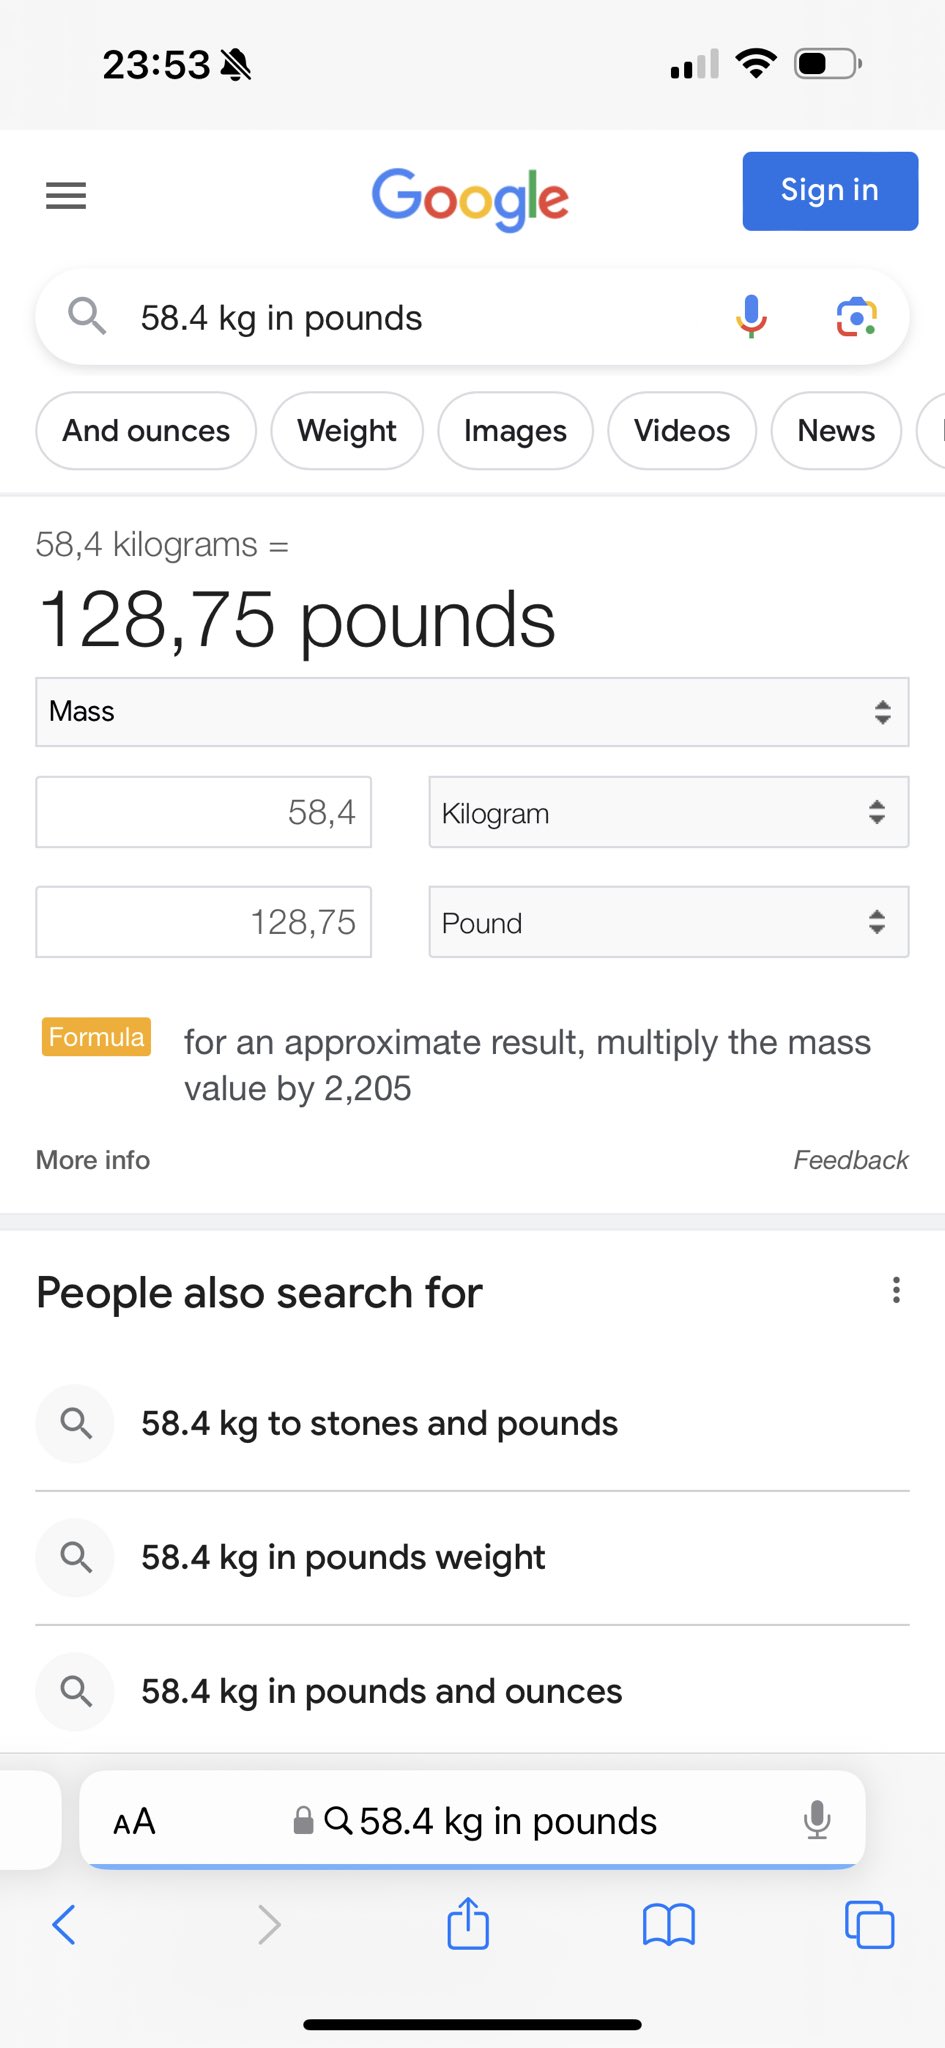Open Google Lens camera search
Image resolution: width=945 pixels, height=2048 pixels.
[x=857, y=317]
